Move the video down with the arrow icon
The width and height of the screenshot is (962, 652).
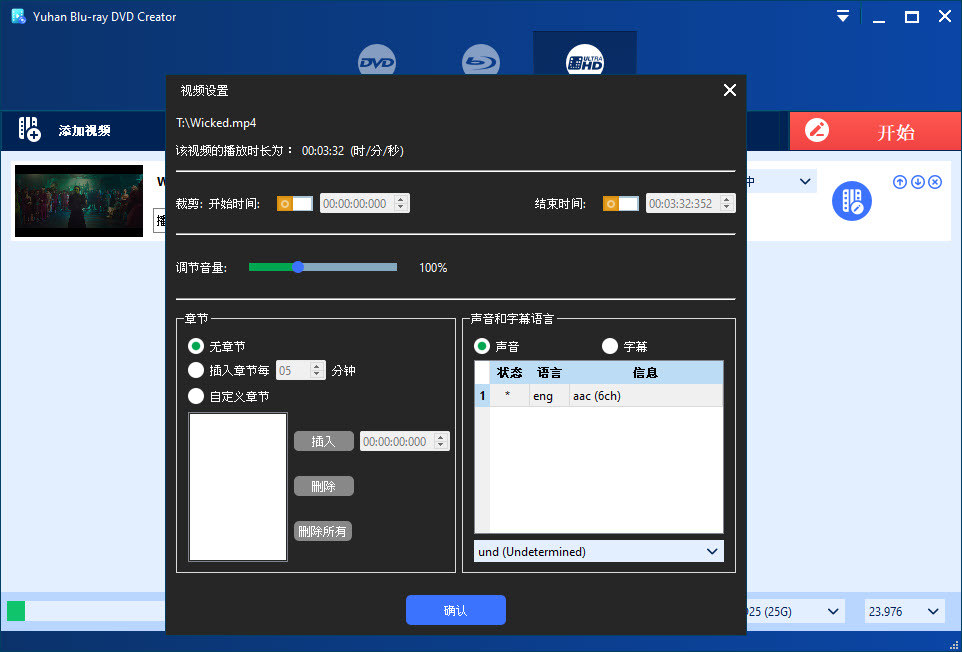[917, 182]
